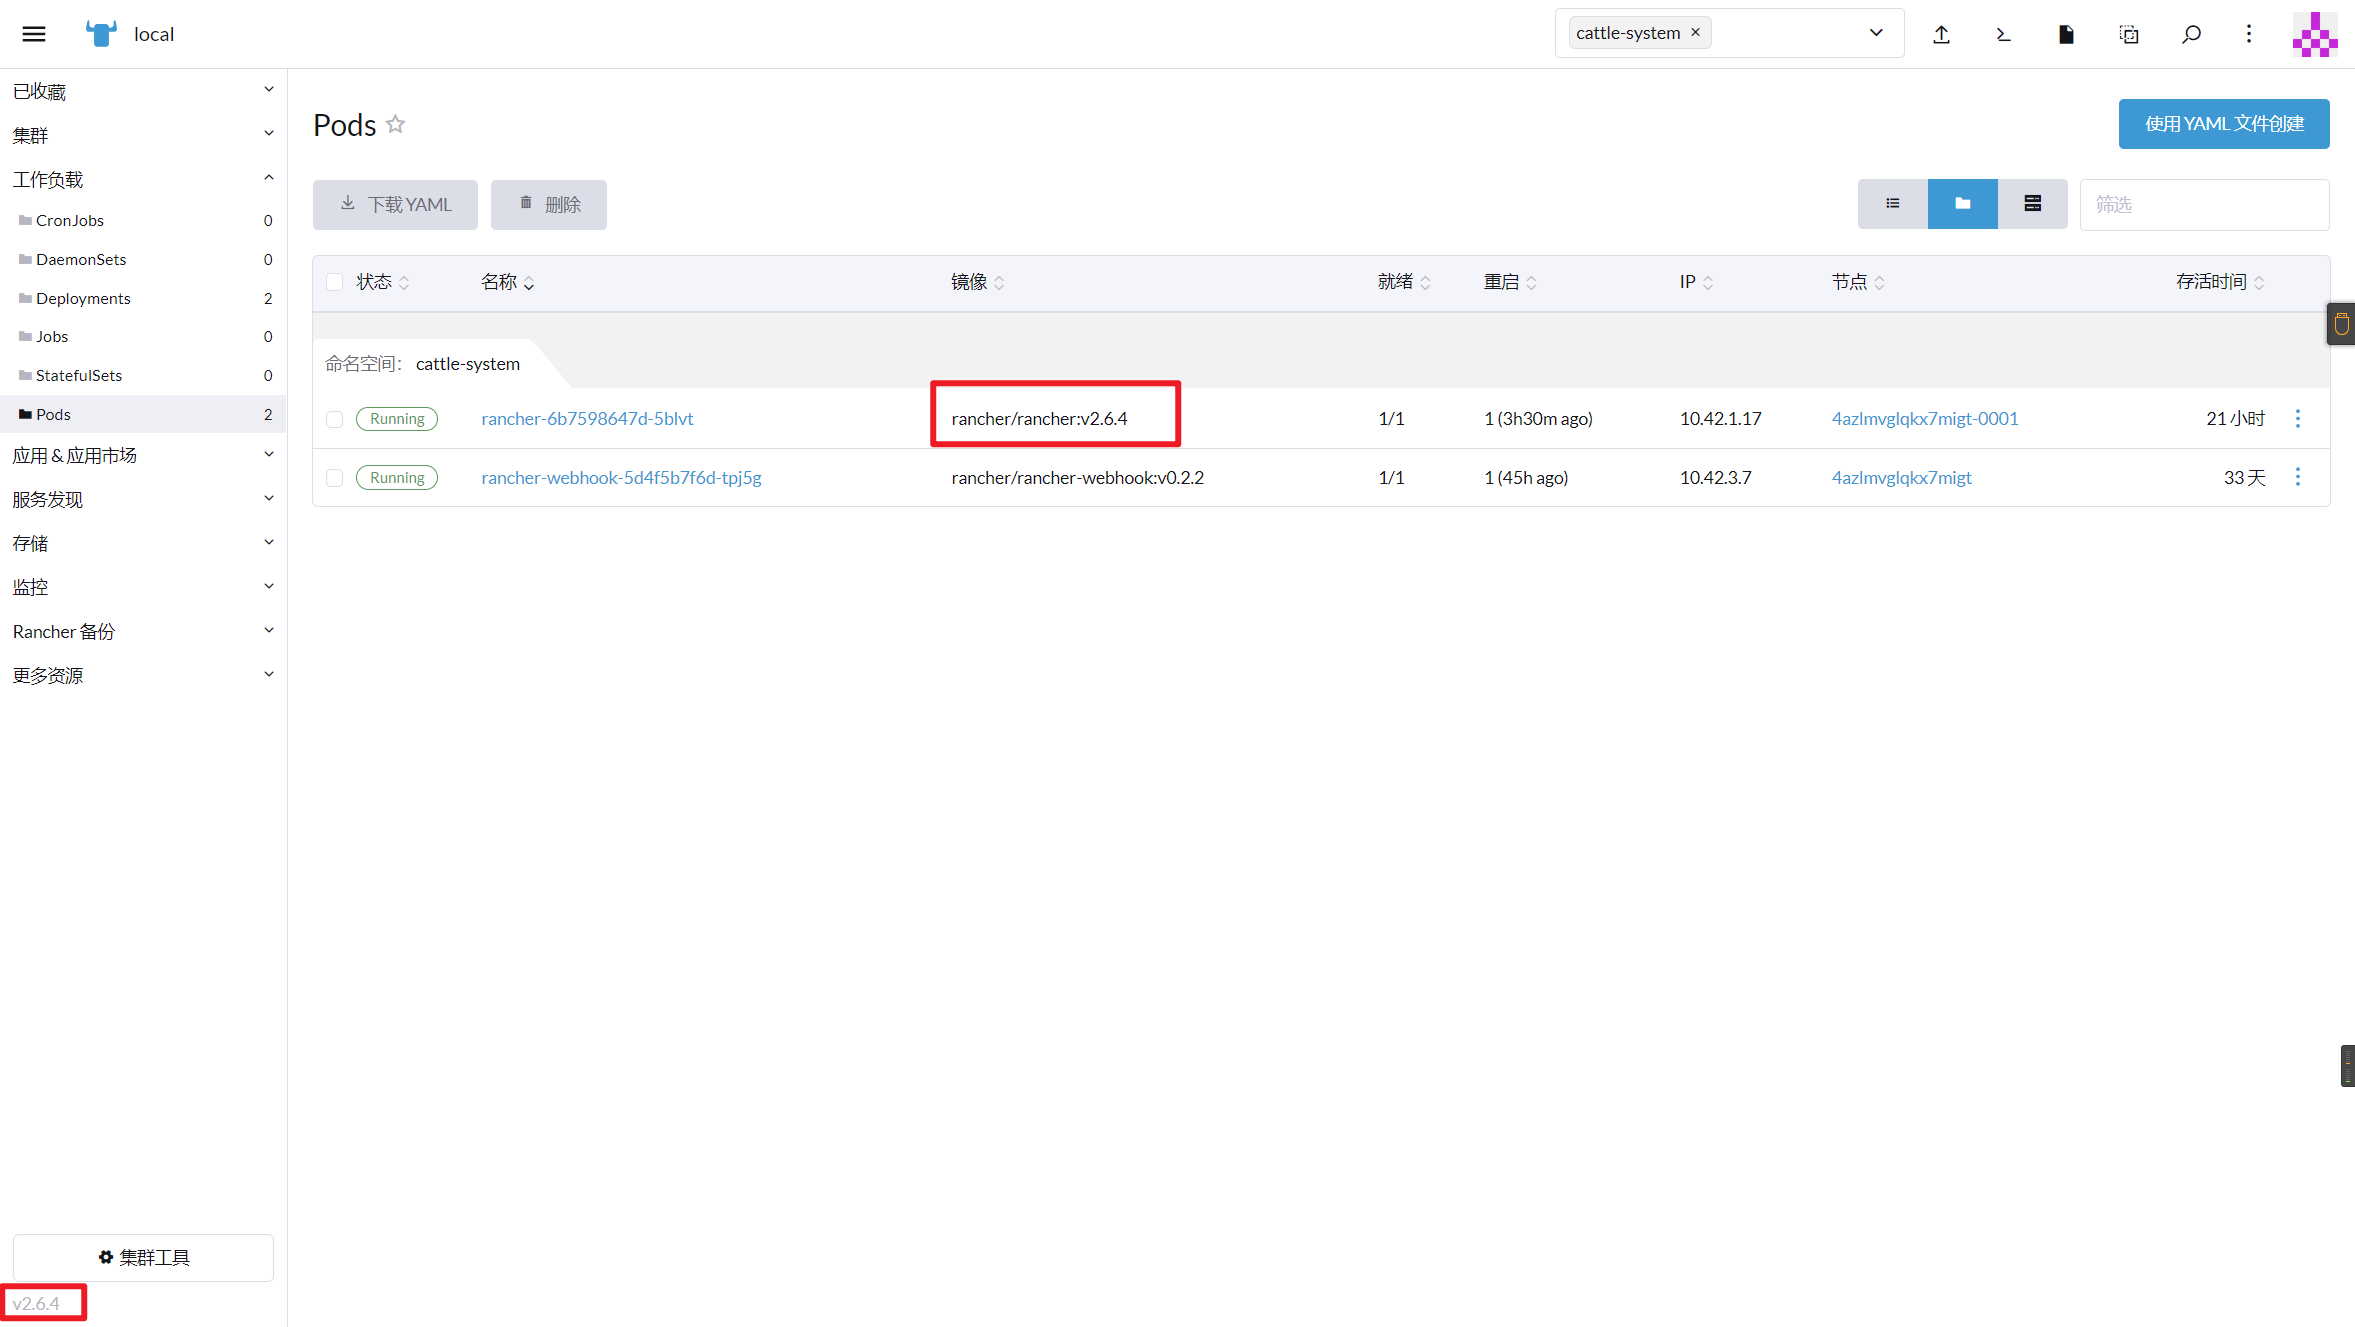The image size is (2355, 1327).
Task: Open pod rancher-6b7598647d-5blvt link
Action: pos(587,418)
